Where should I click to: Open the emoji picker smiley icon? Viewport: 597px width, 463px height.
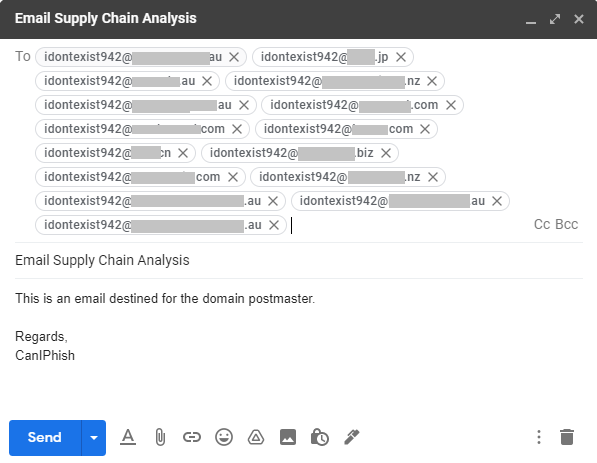(x=224, y=437)
